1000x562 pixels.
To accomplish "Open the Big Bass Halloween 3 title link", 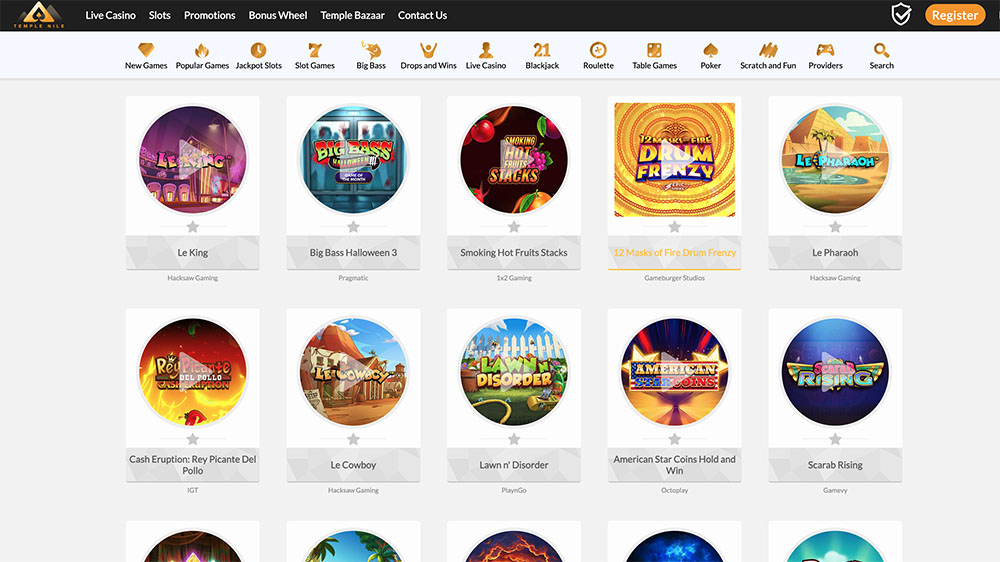I will click(x=353, y=253).
